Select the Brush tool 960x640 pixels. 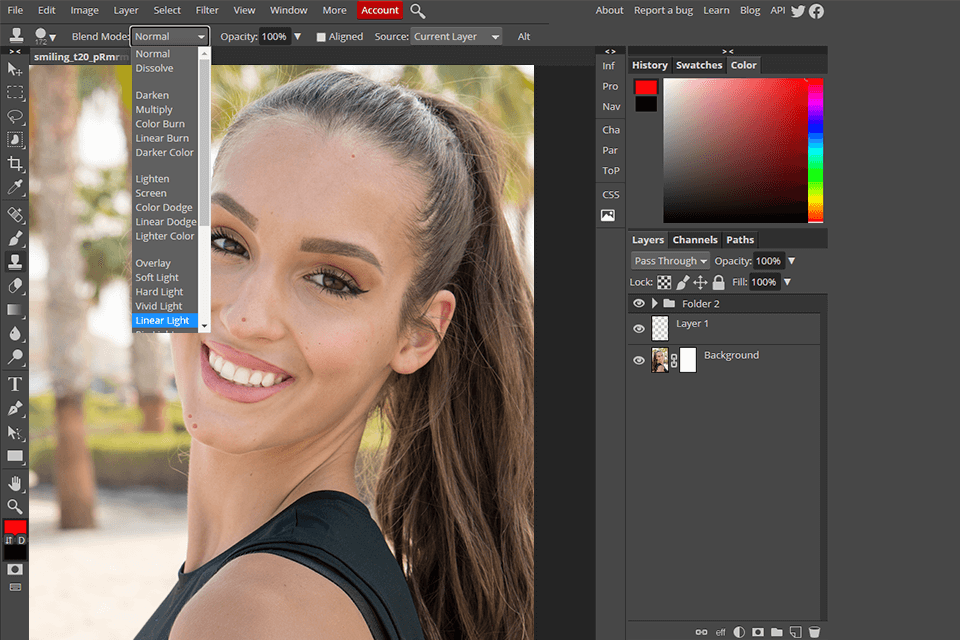[15, 239]
